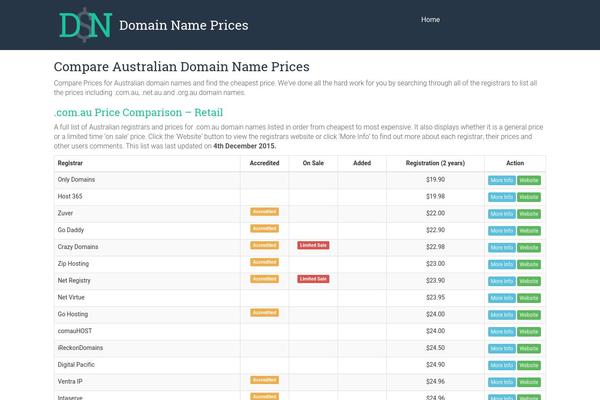Visit Website for Host 365

[x=529, y=197]
